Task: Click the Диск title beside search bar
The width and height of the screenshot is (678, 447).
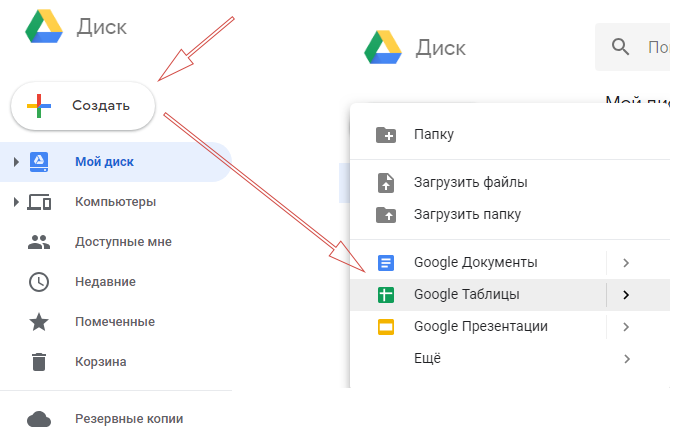Action: [x=441, y=48]
